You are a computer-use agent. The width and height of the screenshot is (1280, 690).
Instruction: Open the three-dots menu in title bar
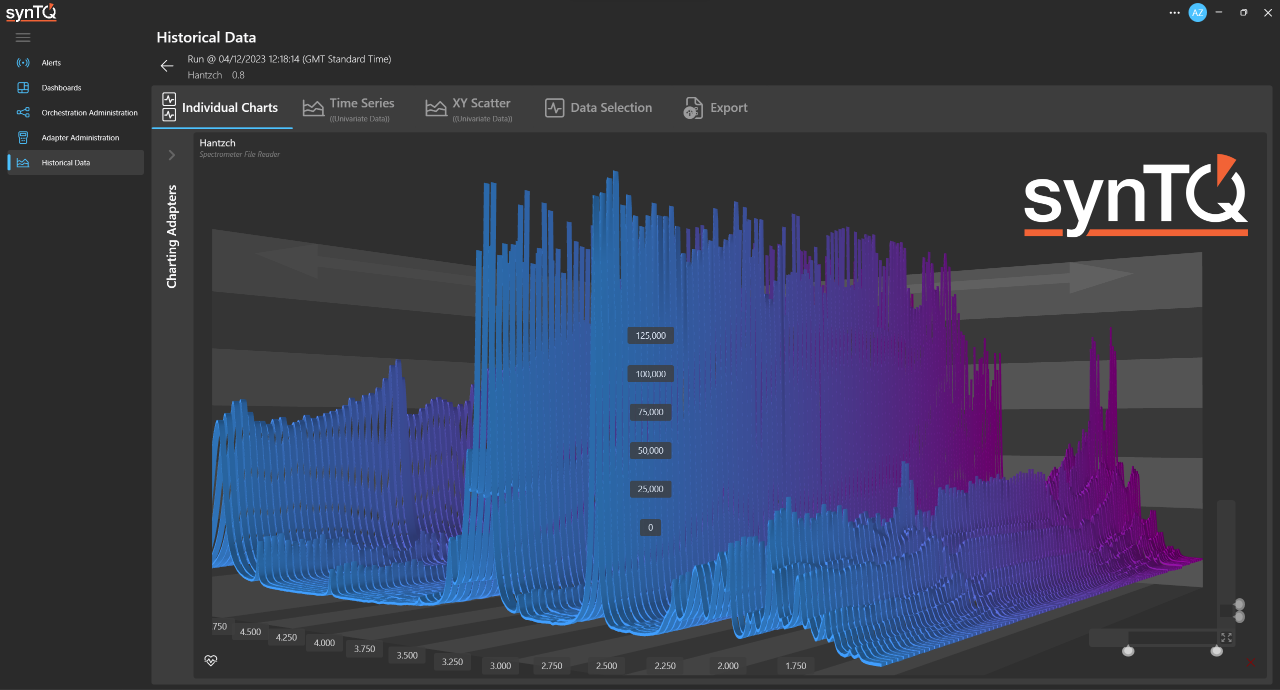coord(1174,13)
